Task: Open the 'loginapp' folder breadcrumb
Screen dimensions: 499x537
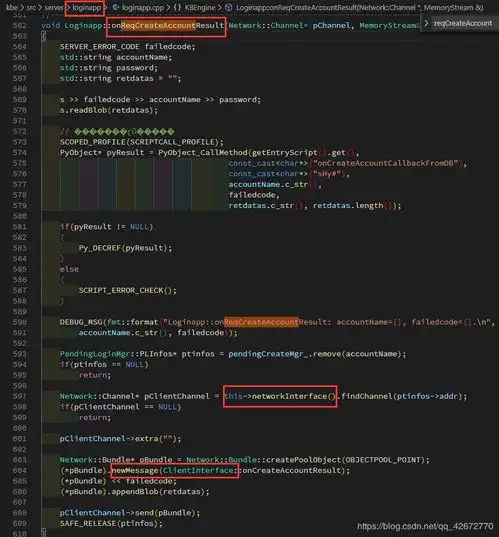Action: point(86,7)
